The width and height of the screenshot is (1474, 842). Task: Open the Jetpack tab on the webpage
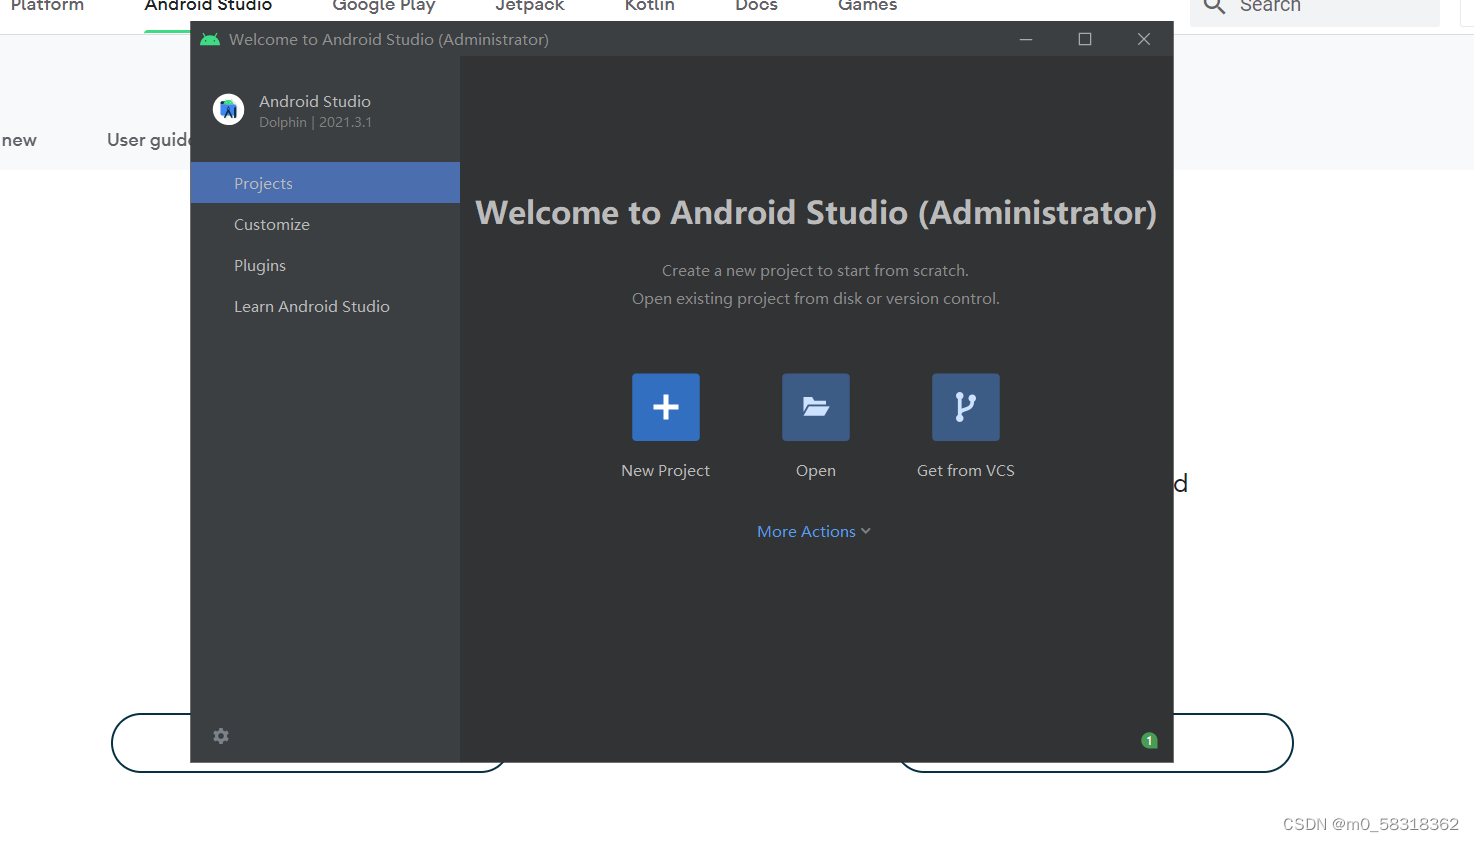tap(530, 6)
